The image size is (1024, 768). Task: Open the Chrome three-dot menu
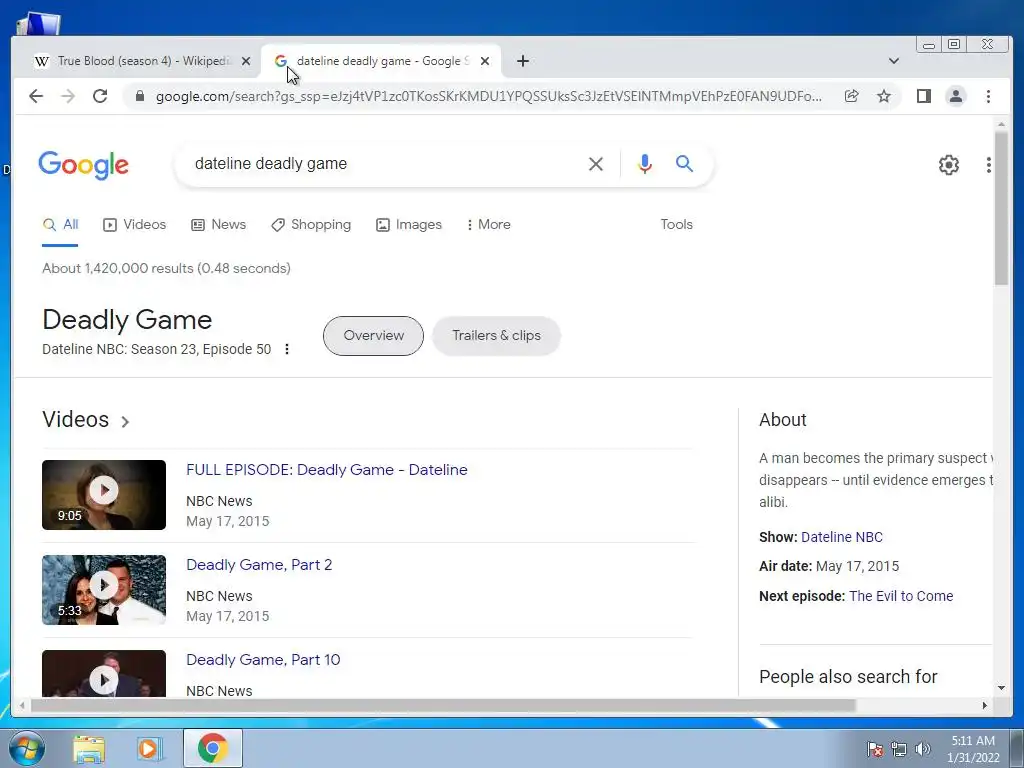[988, 97]
